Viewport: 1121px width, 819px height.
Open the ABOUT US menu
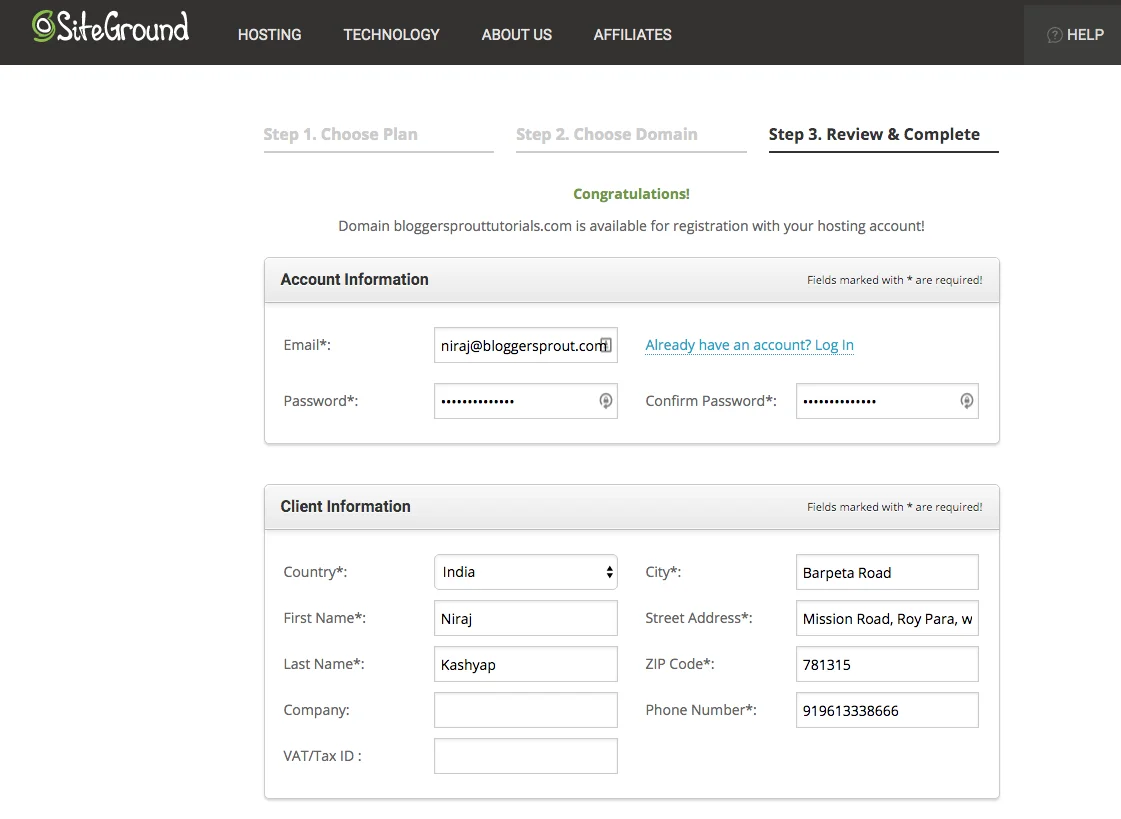point(516,34)
